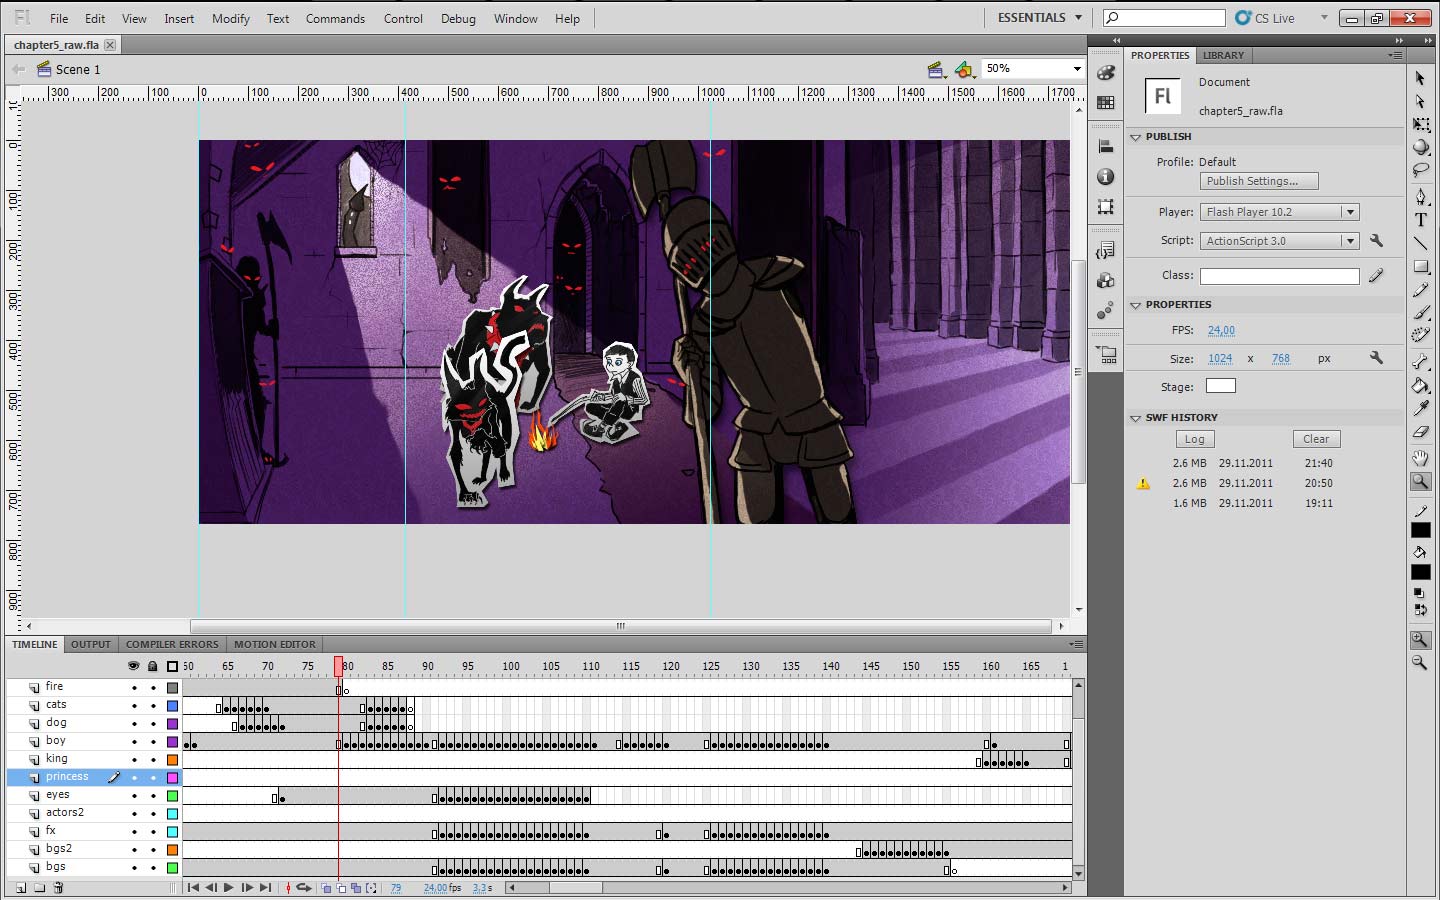Viewport: 1440px width, 900px height.
Task: Toggle outline view for boy layer
Action: point(172,742)
